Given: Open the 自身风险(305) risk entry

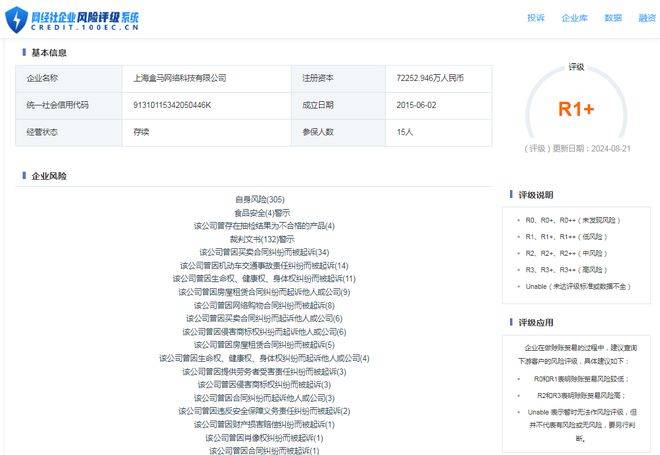Looking at the screenshot, I should 260,199.
